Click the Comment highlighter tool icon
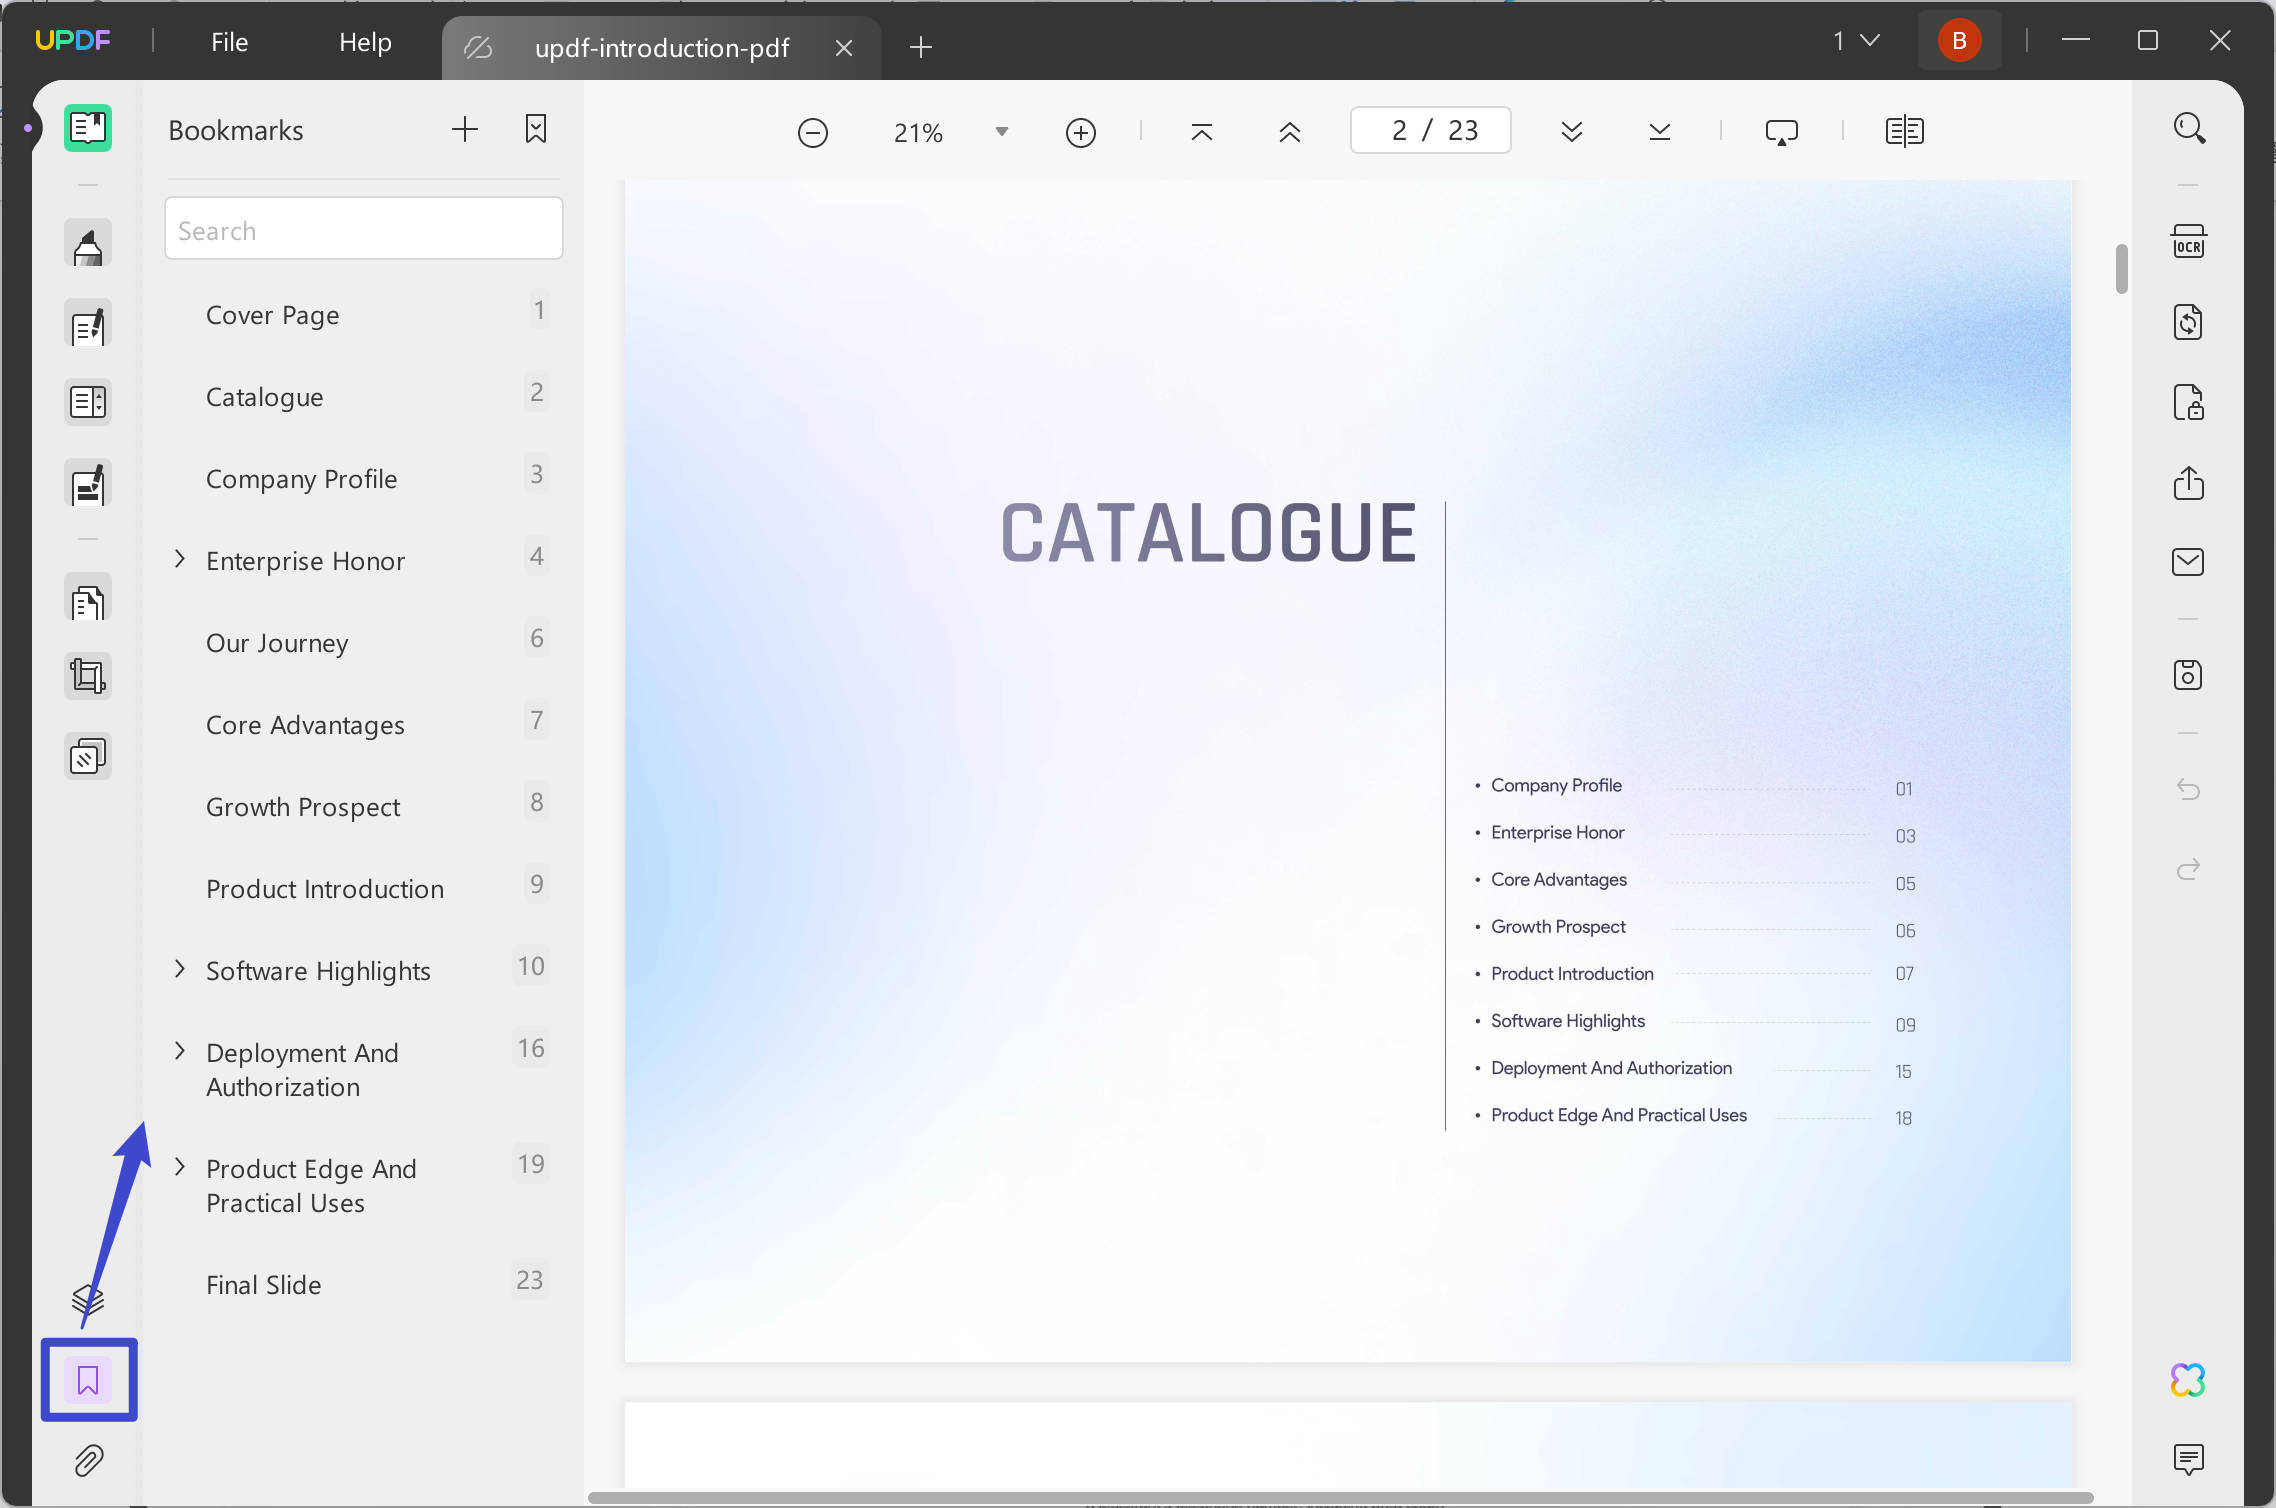Viewport: 2276px width, 1508px height. pos(88,245)
